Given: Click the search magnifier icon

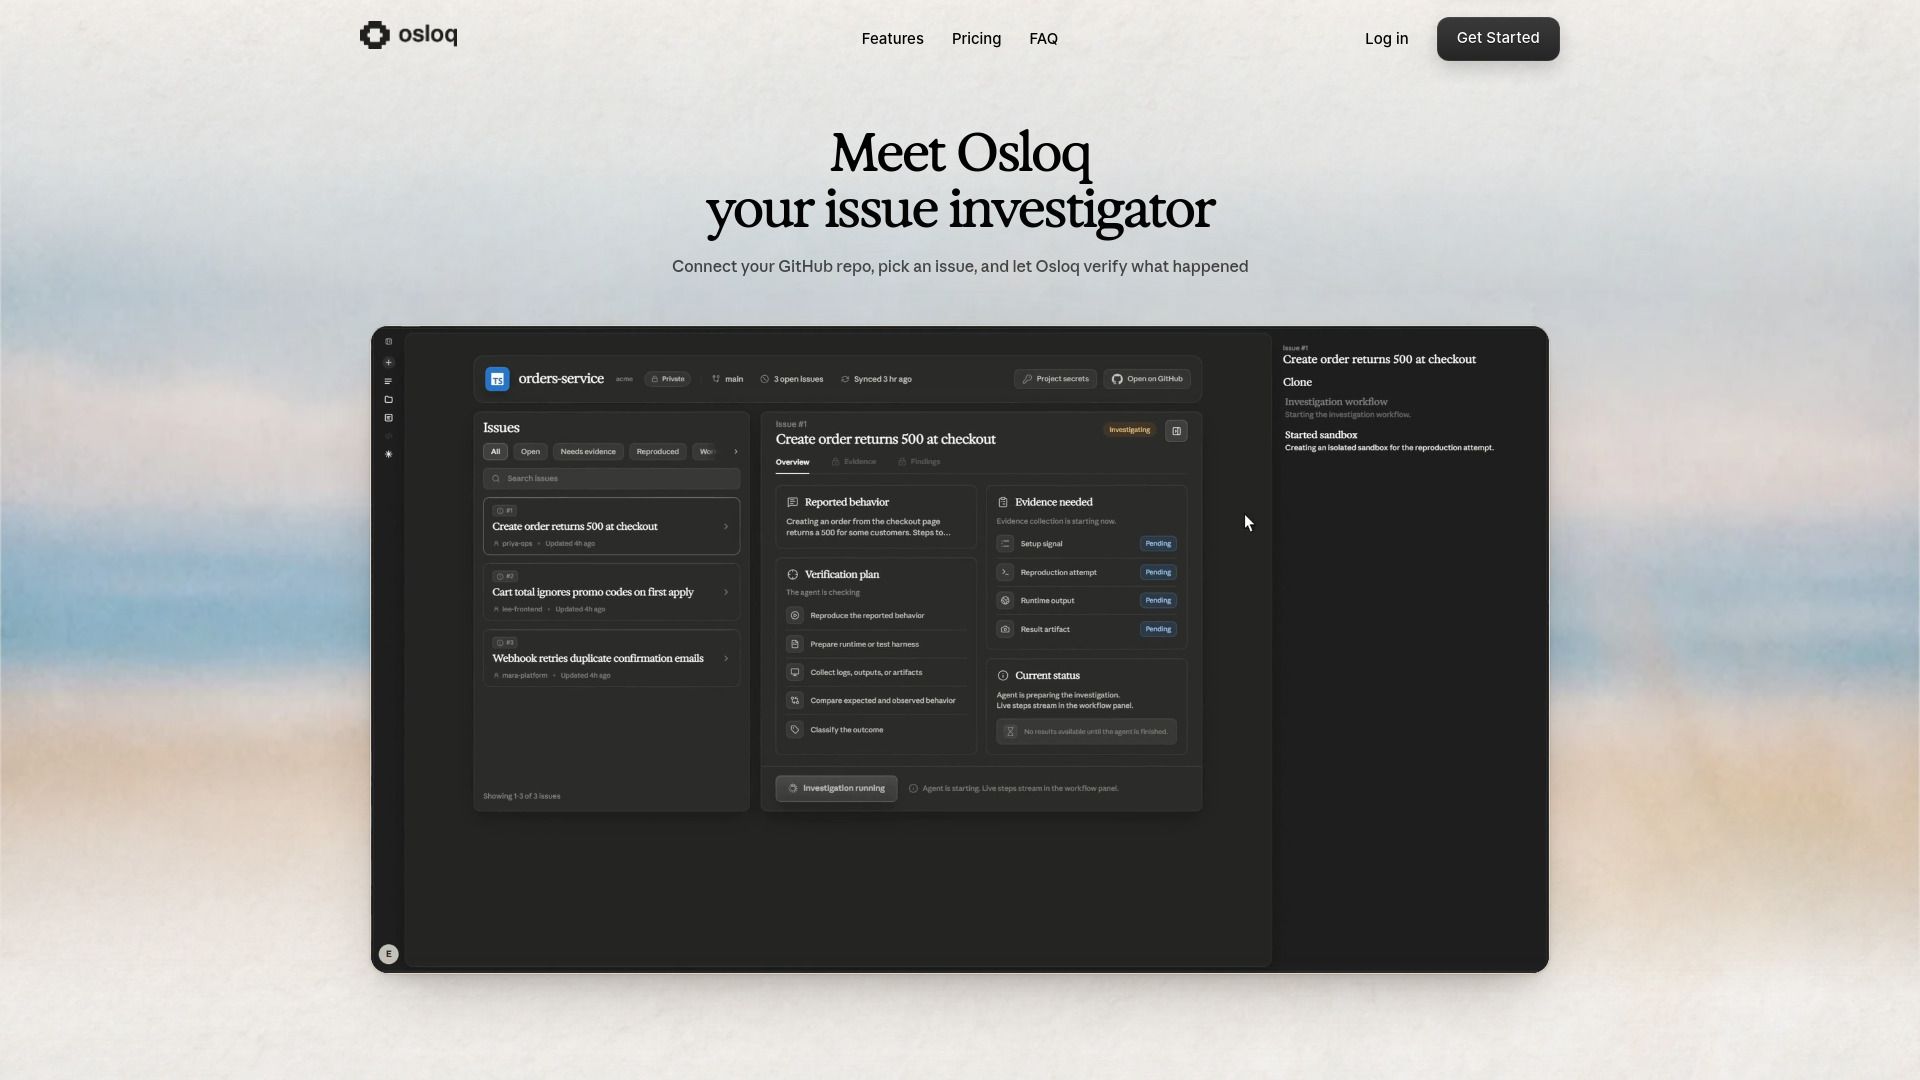Looking at the screenshot, I should coord(496,479).
